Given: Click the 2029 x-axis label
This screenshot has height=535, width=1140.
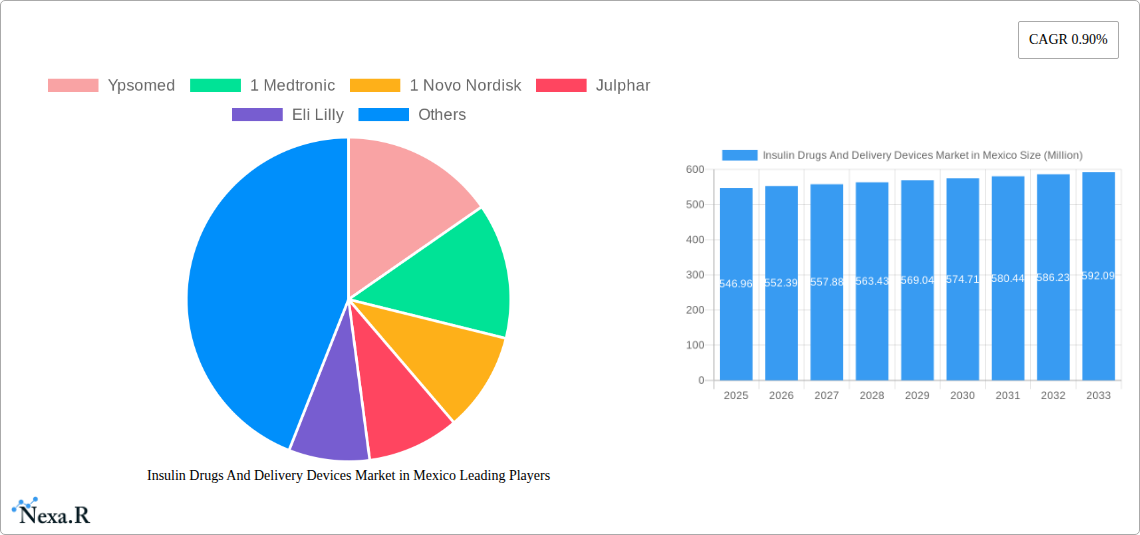Looking at the screenshot, I should (918, 396).
